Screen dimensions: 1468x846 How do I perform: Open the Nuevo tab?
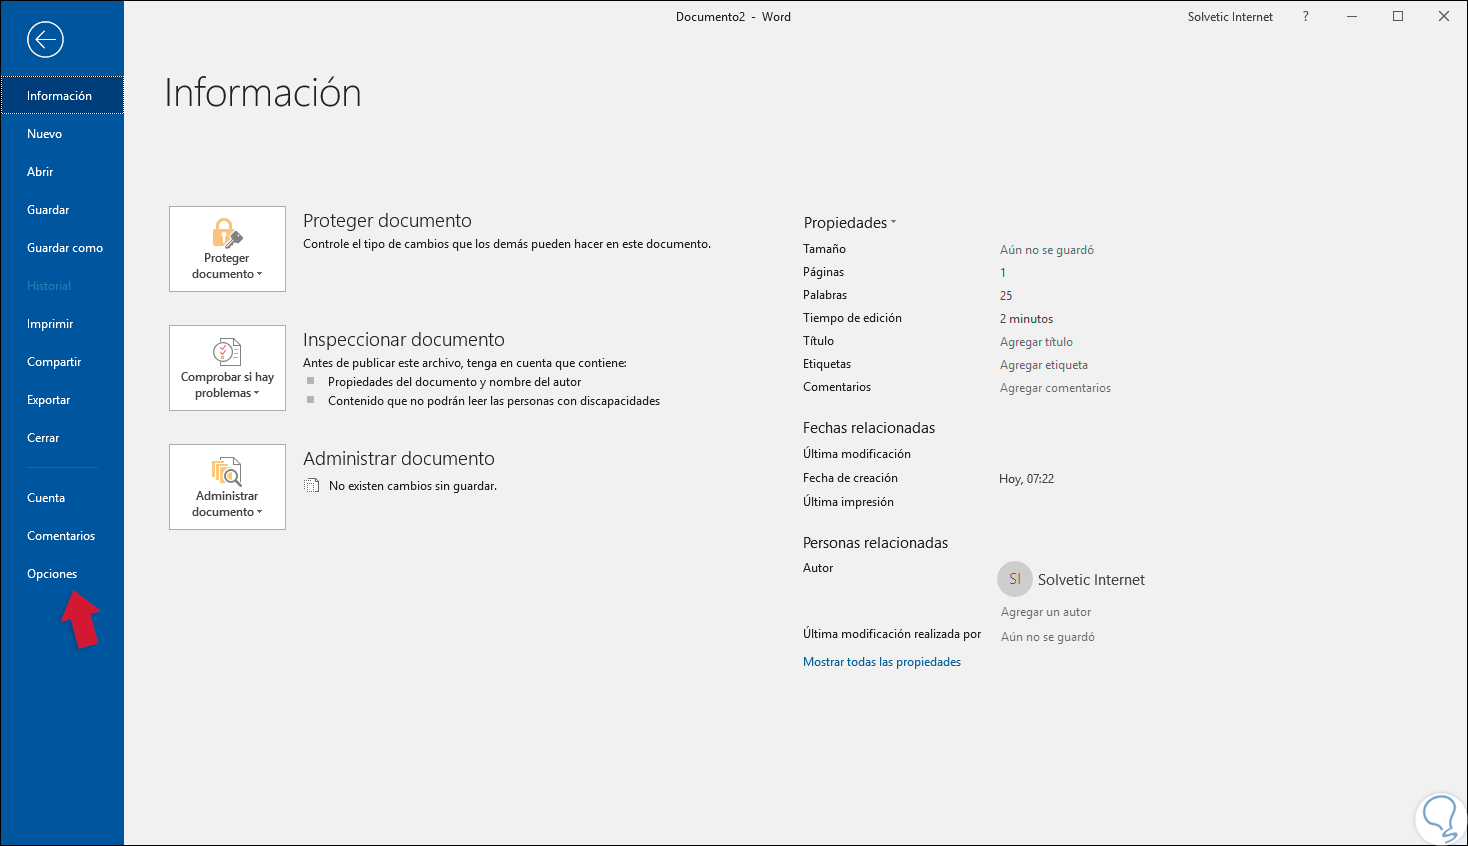62,134
